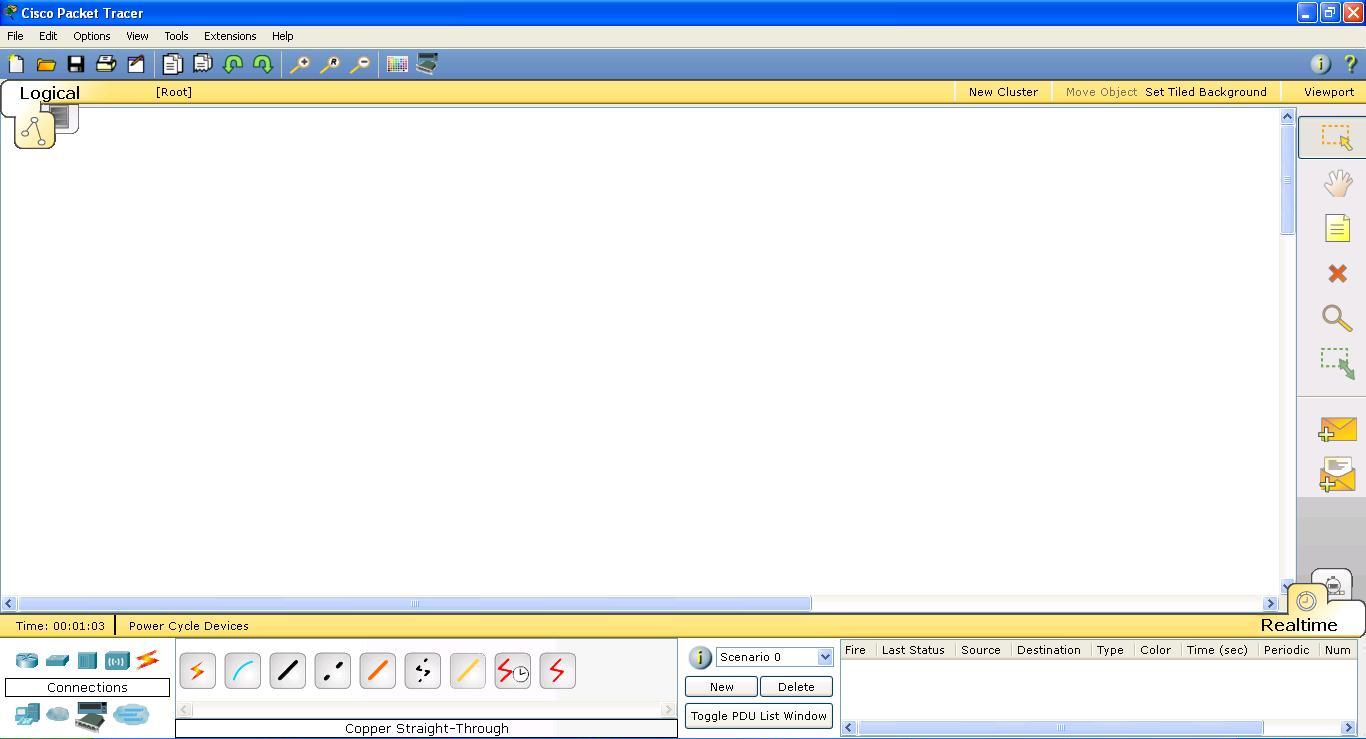
Task: Select the Hubs device category
Action: [87, 660]
